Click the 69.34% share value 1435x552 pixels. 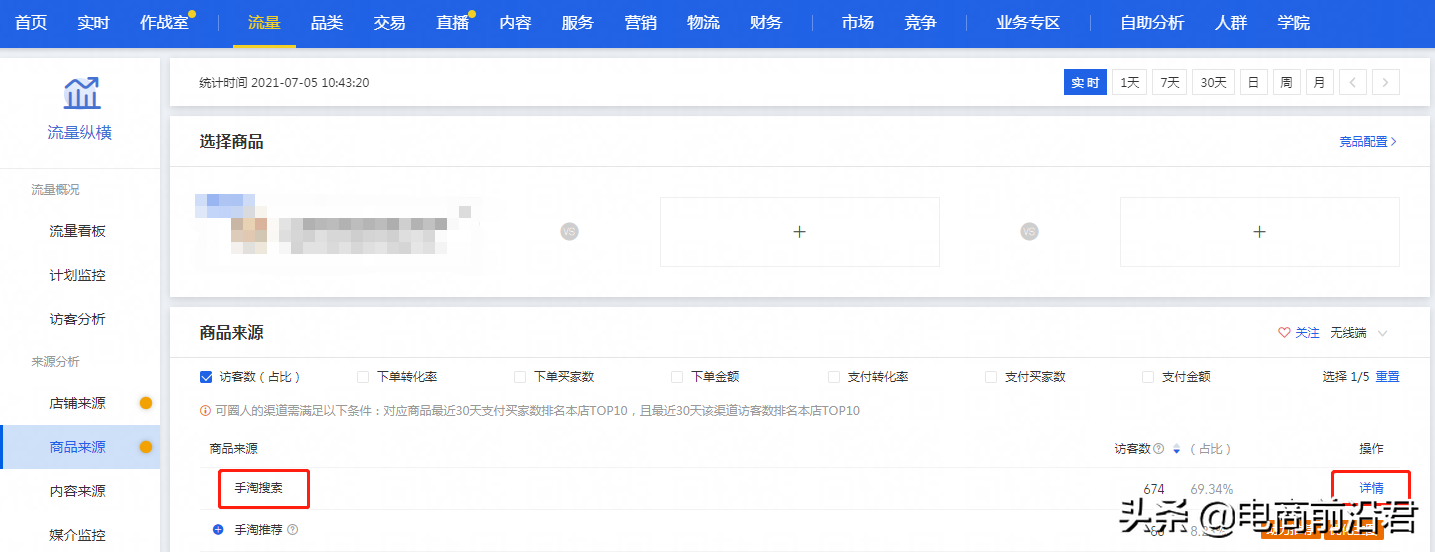[1211, 489]
